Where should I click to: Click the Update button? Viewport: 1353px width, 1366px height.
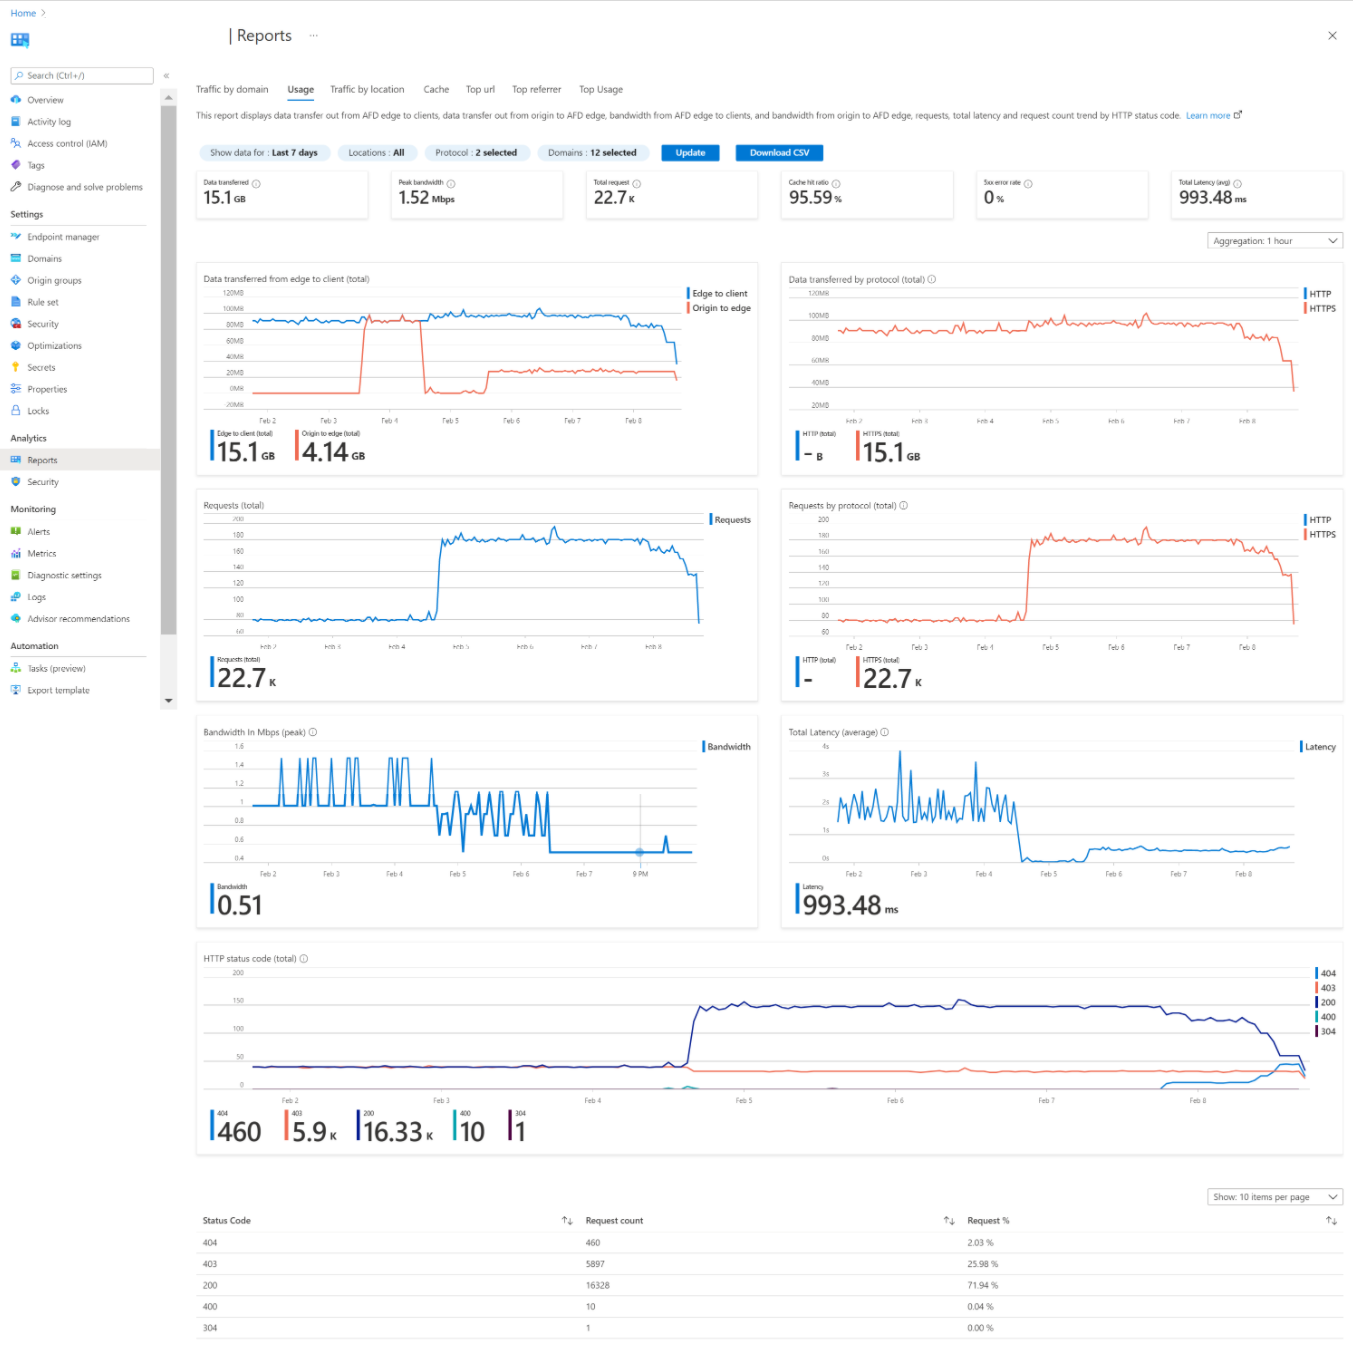click(x=690, y=153)
